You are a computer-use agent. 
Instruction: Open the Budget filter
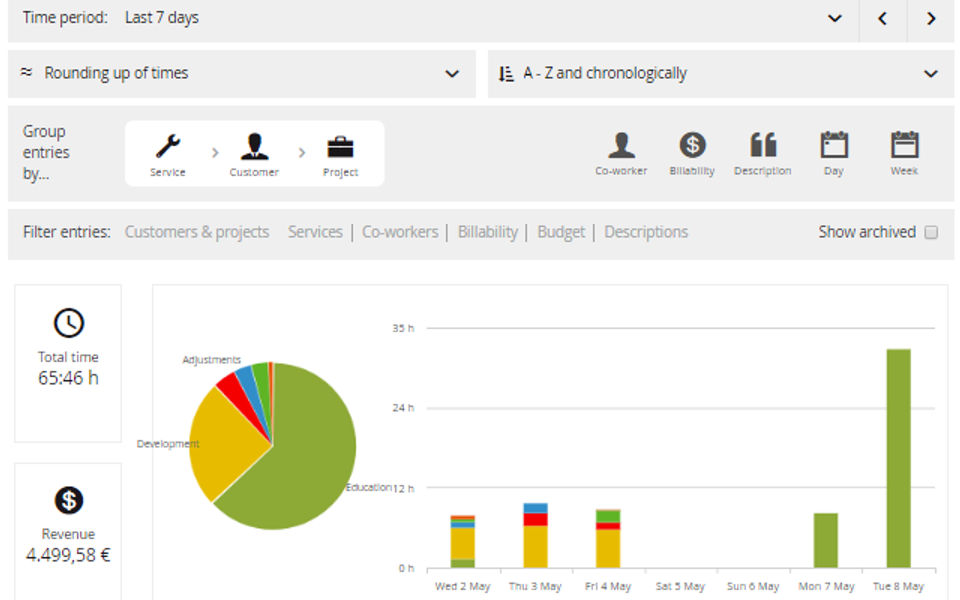click(x=561, y=232)
